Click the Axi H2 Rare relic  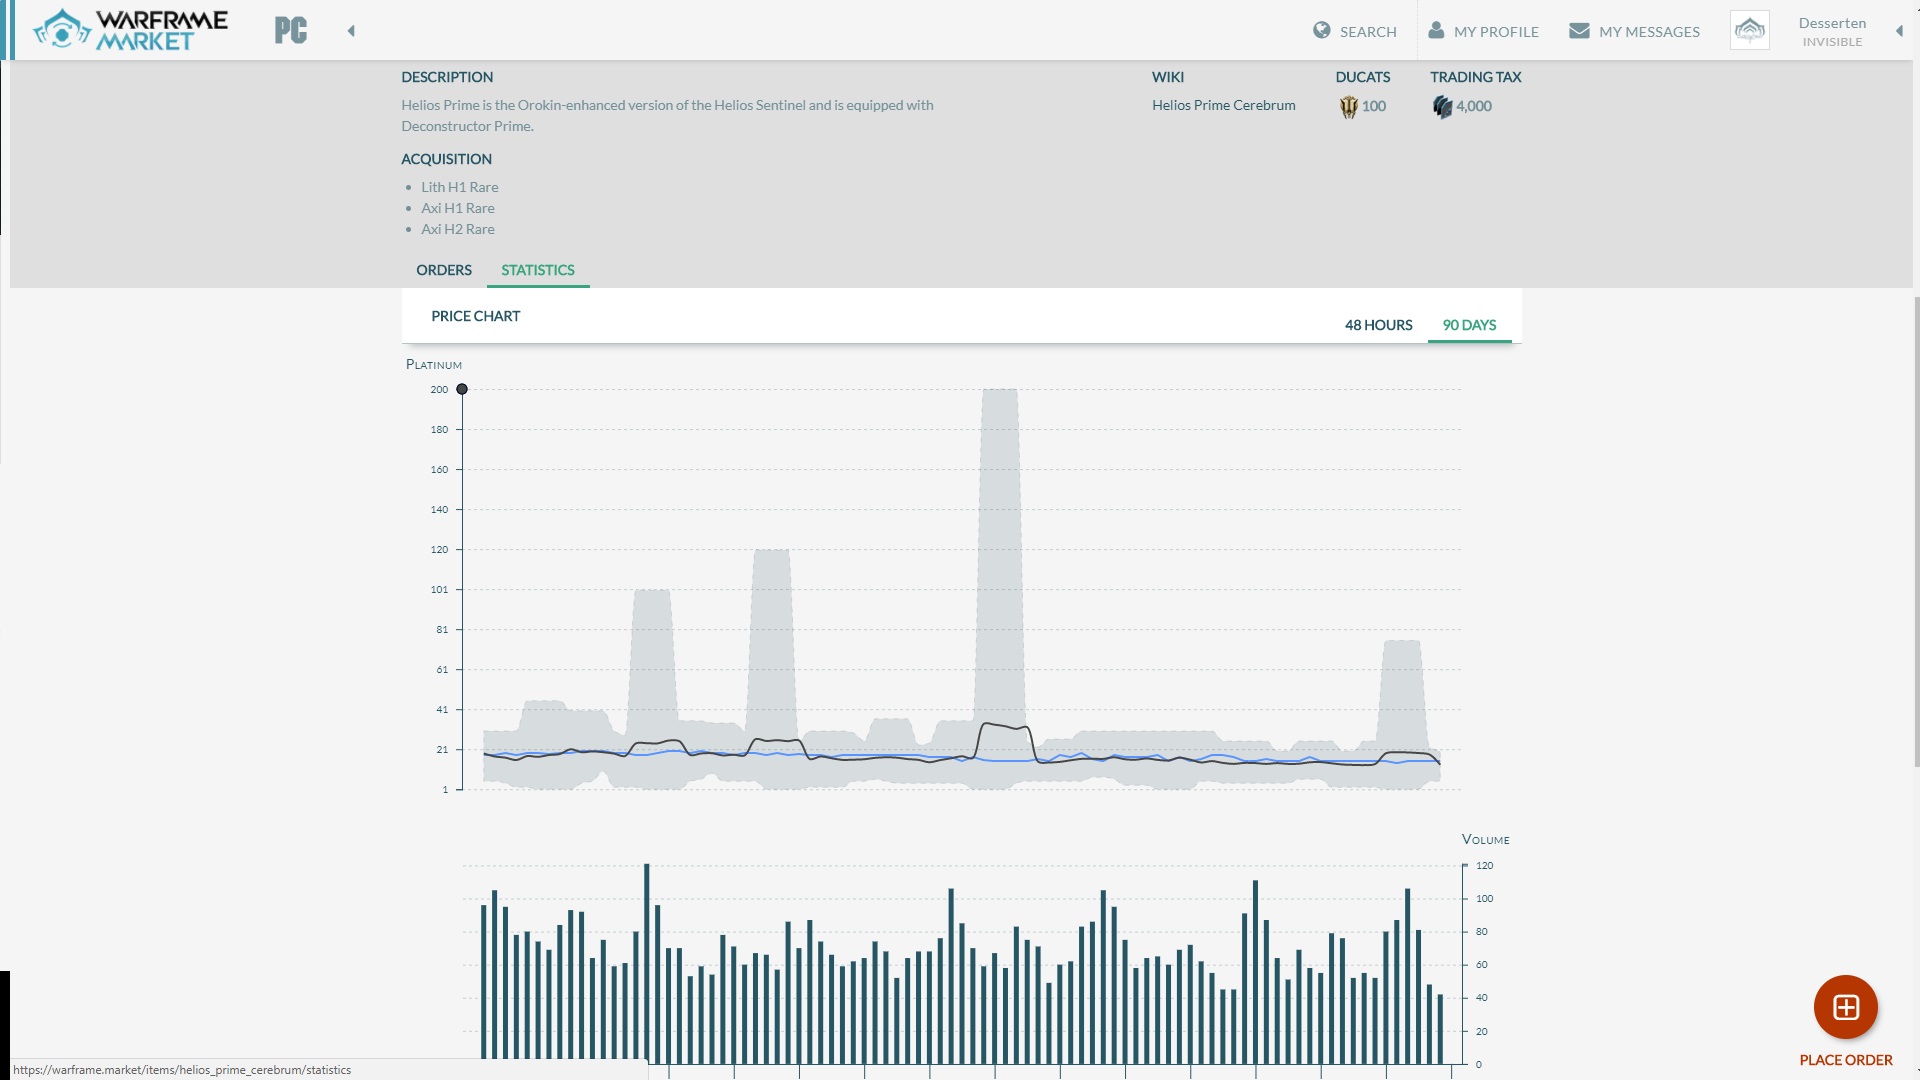(x=457, y=229)
